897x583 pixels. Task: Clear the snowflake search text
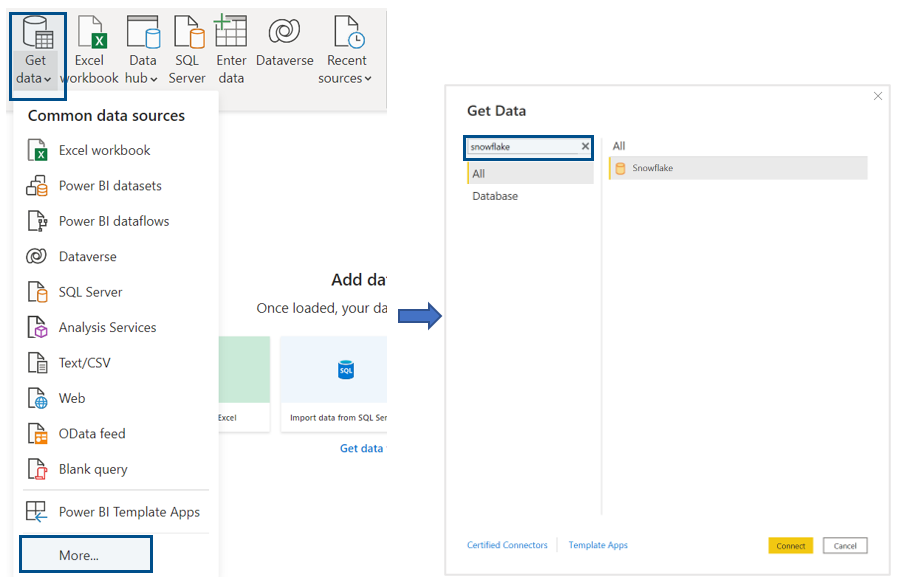pos(585,146)
